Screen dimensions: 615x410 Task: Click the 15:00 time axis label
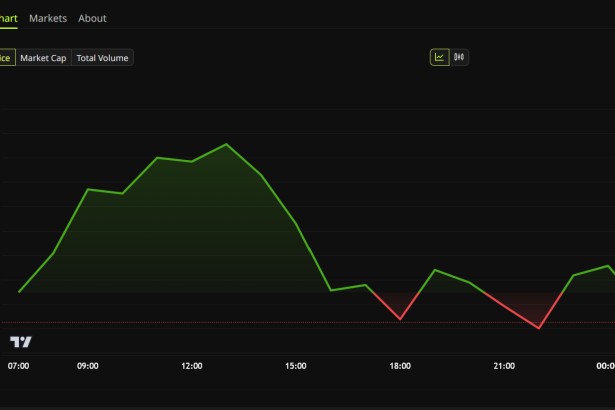tap(296, 366)
